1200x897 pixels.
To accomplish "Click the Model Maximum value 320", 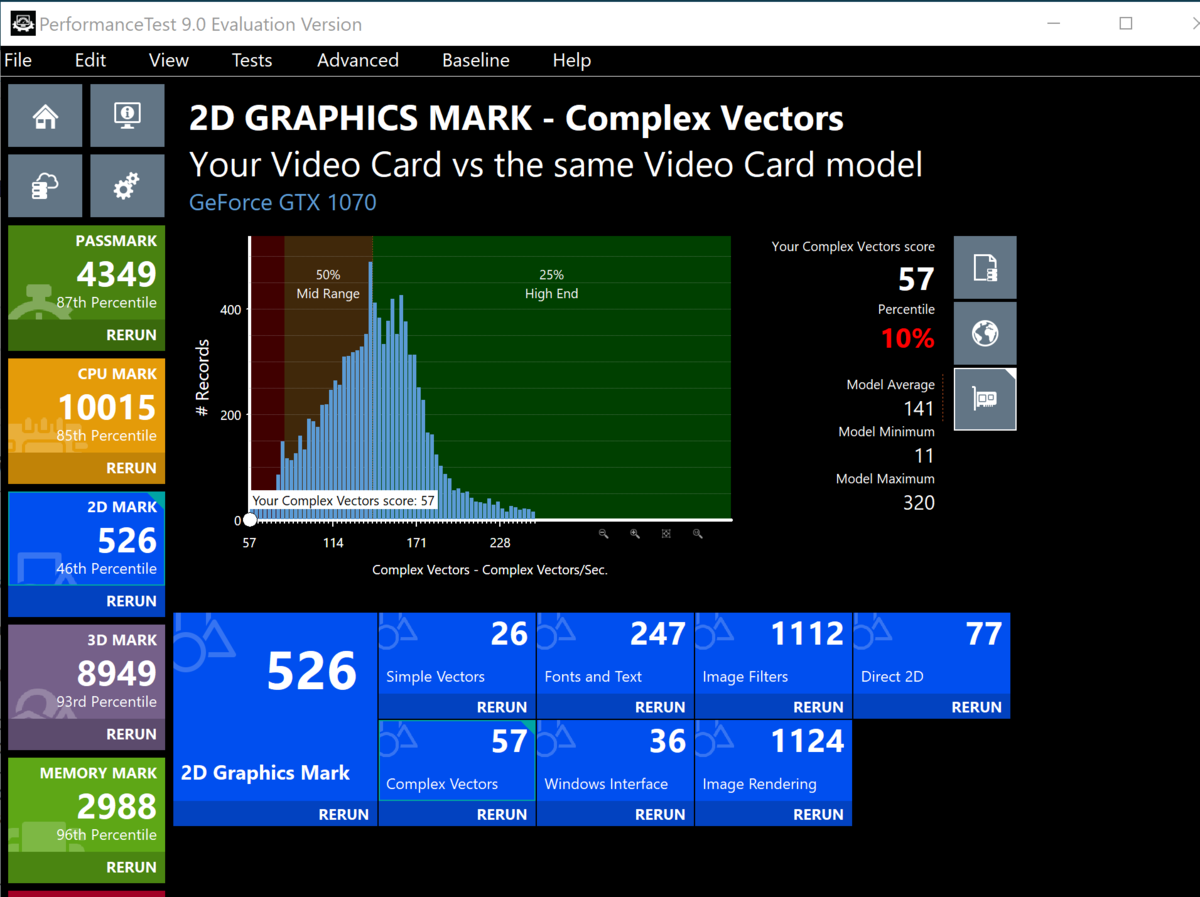I will click(918, 503).
